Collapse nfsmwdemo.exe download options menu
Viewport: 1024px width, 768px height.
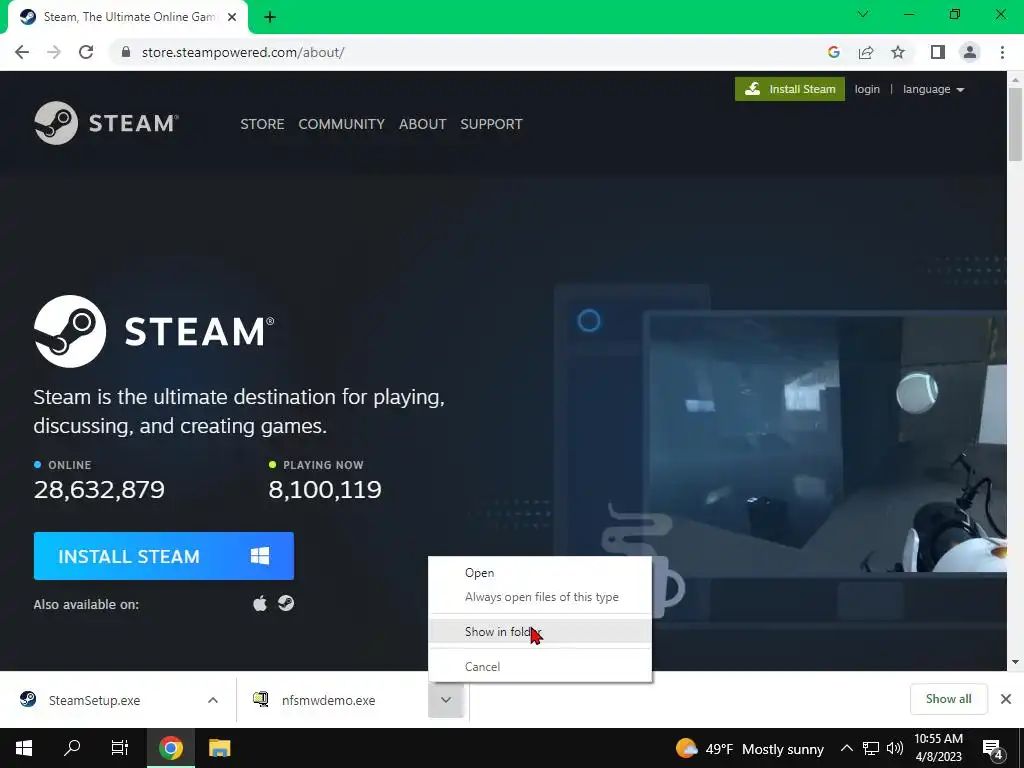click(446, 700)
